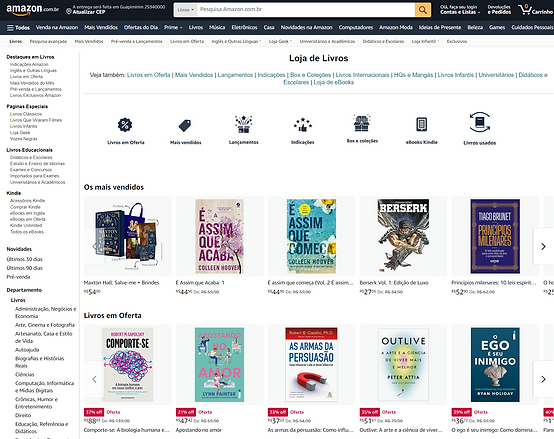Show next items in Os mais vendidos carousel
This screenshot has height=439, width=554.
543,246
